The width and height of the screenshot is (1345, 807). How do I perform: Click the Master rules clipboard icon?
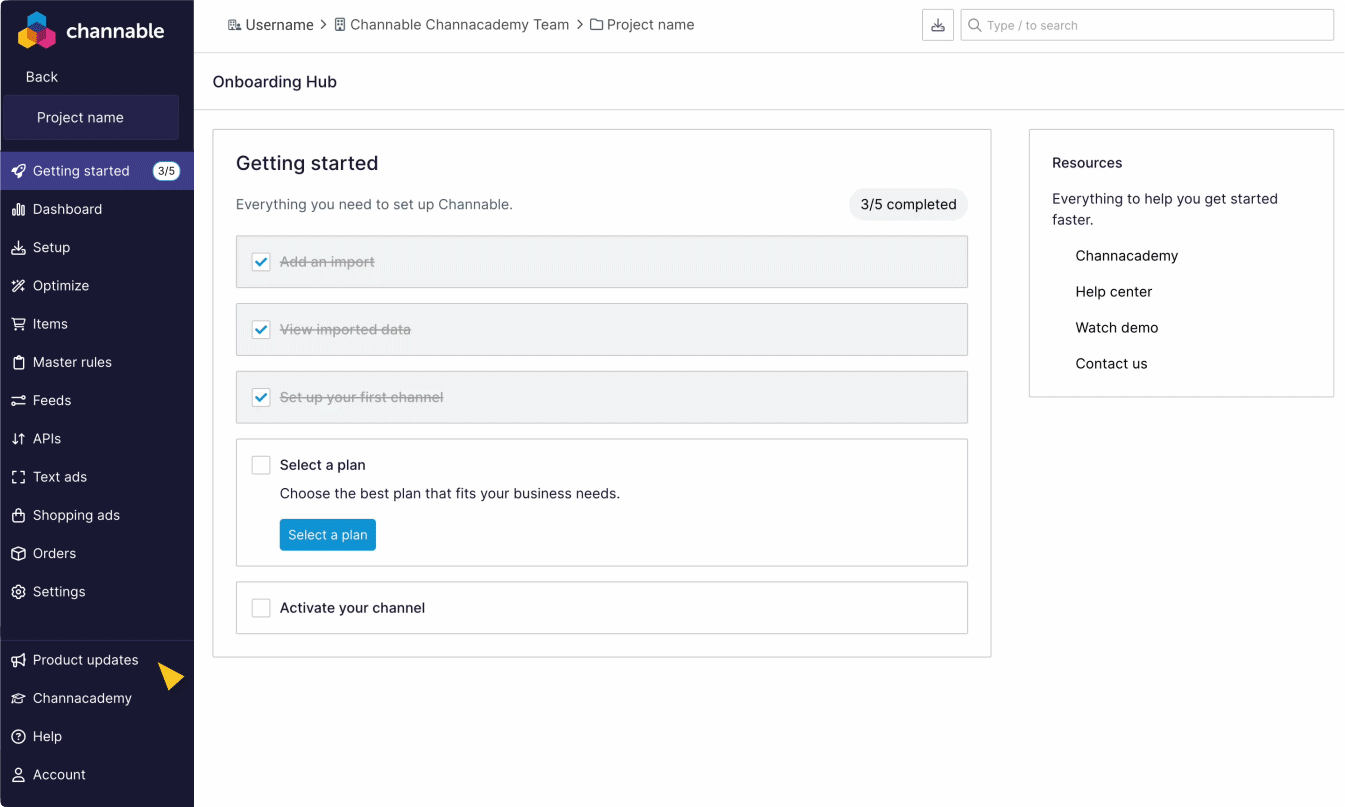18,362
